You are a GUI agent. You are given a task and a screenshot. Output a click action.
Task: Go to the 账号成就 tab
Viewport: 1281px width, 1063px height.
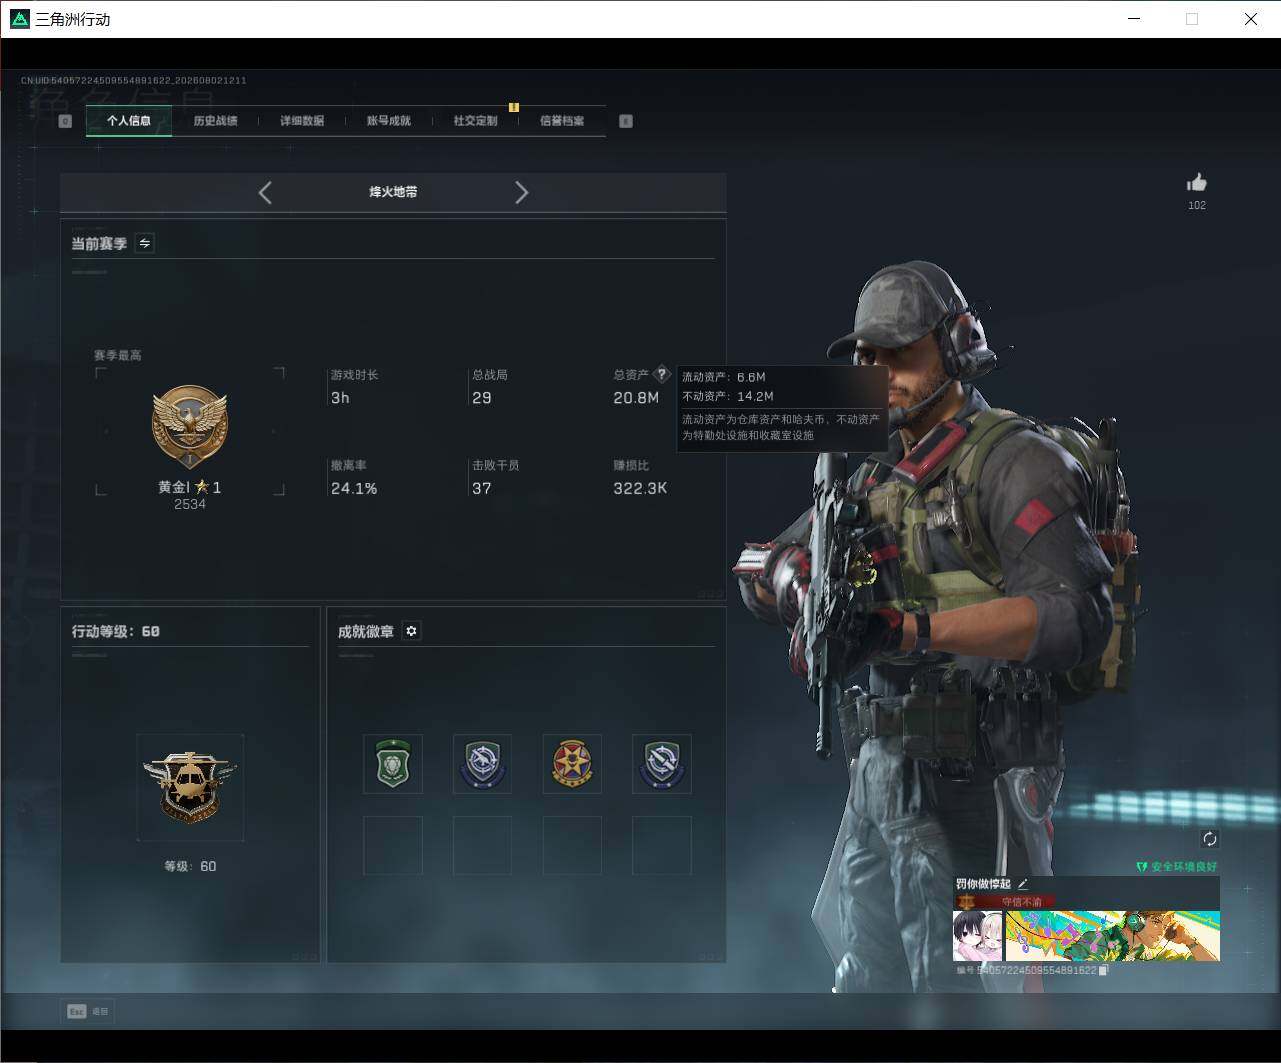tap(389, 121)
